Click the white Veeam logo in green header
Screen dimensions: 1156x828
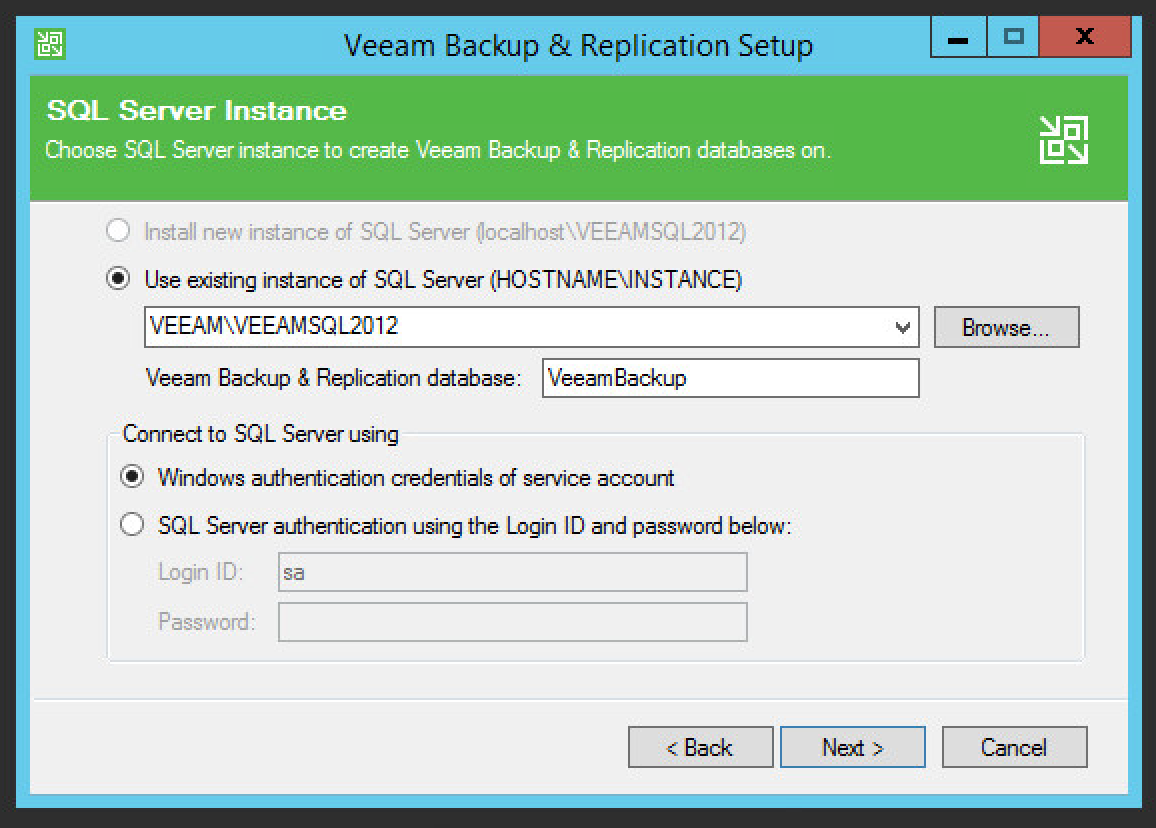(x=1063, y=140)
